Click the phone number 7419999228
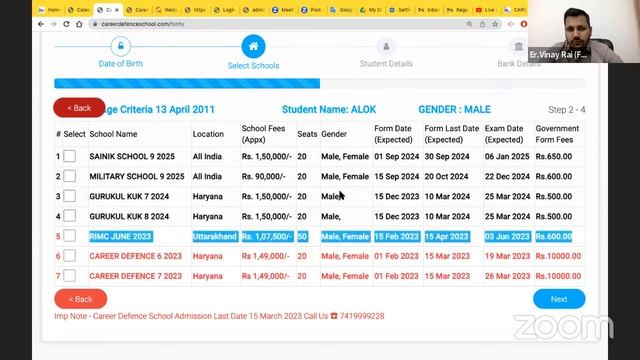Image resolution: width=640 pixels, height=360 pixels. (362, 316)
